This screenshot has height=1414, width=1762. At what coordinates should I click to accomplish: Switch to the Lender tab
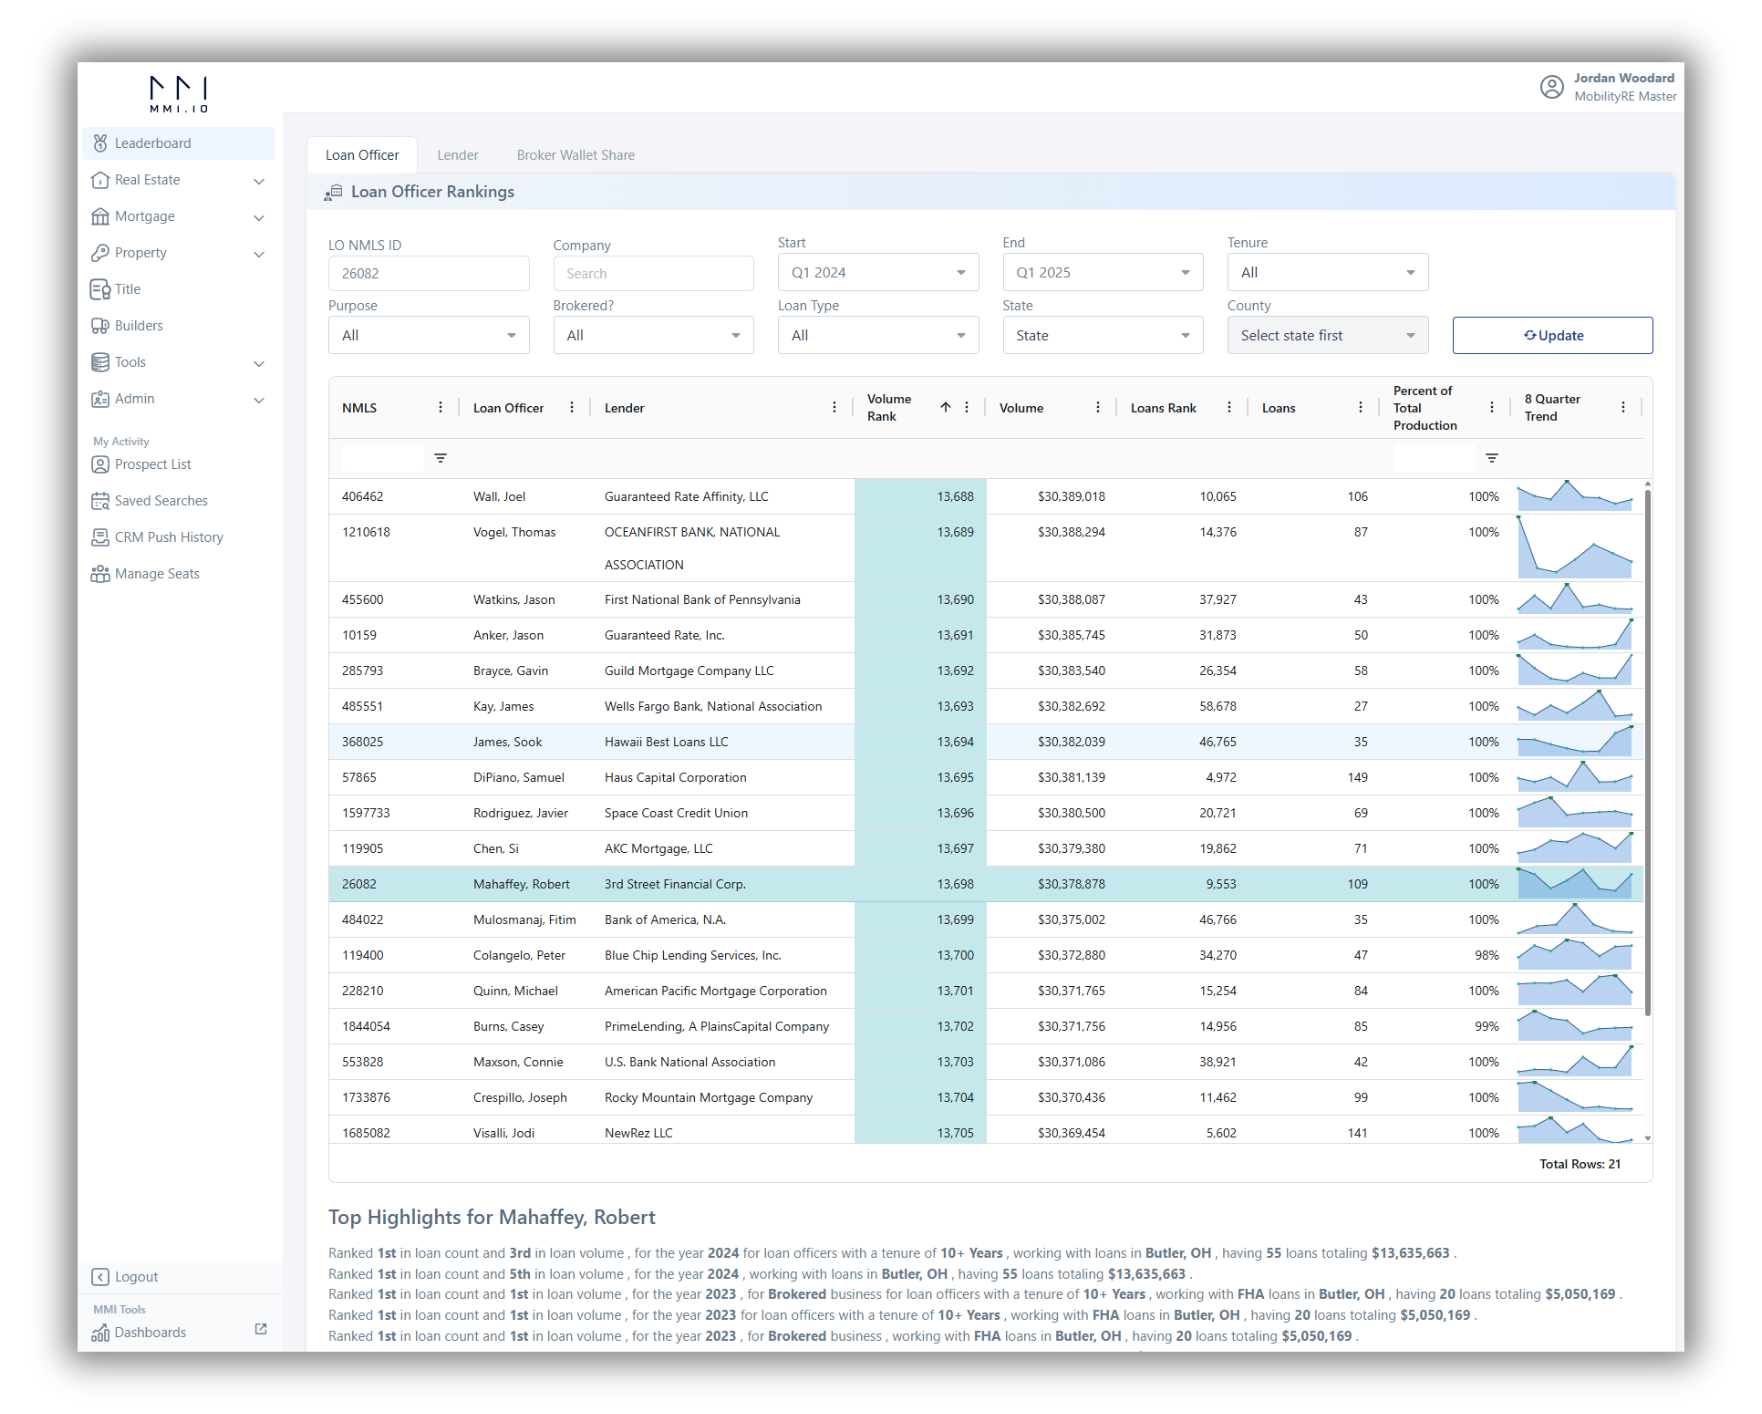pyautogui.click(x=457, y=155)
